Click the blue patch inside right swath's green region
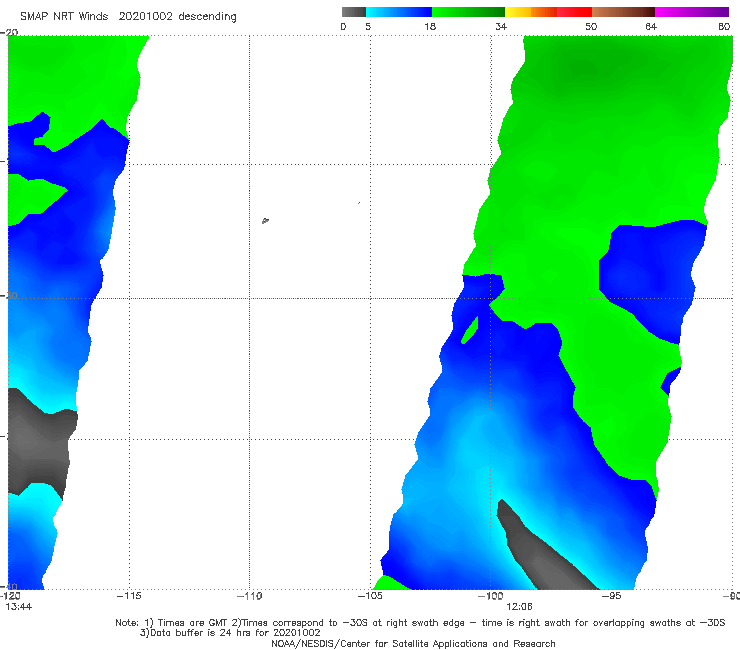Viewport: 740px width, 650px height. pos(651,281)
